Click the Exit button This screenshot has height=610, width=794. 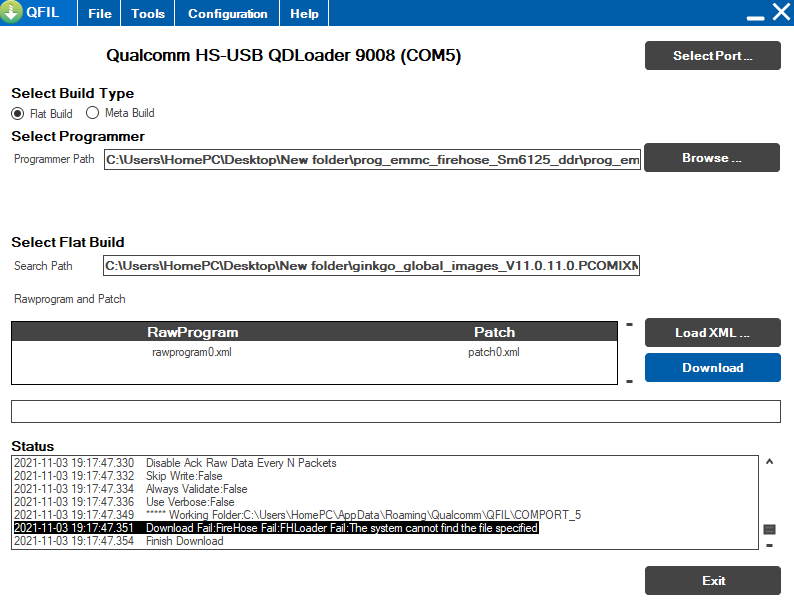coord(712,581)
